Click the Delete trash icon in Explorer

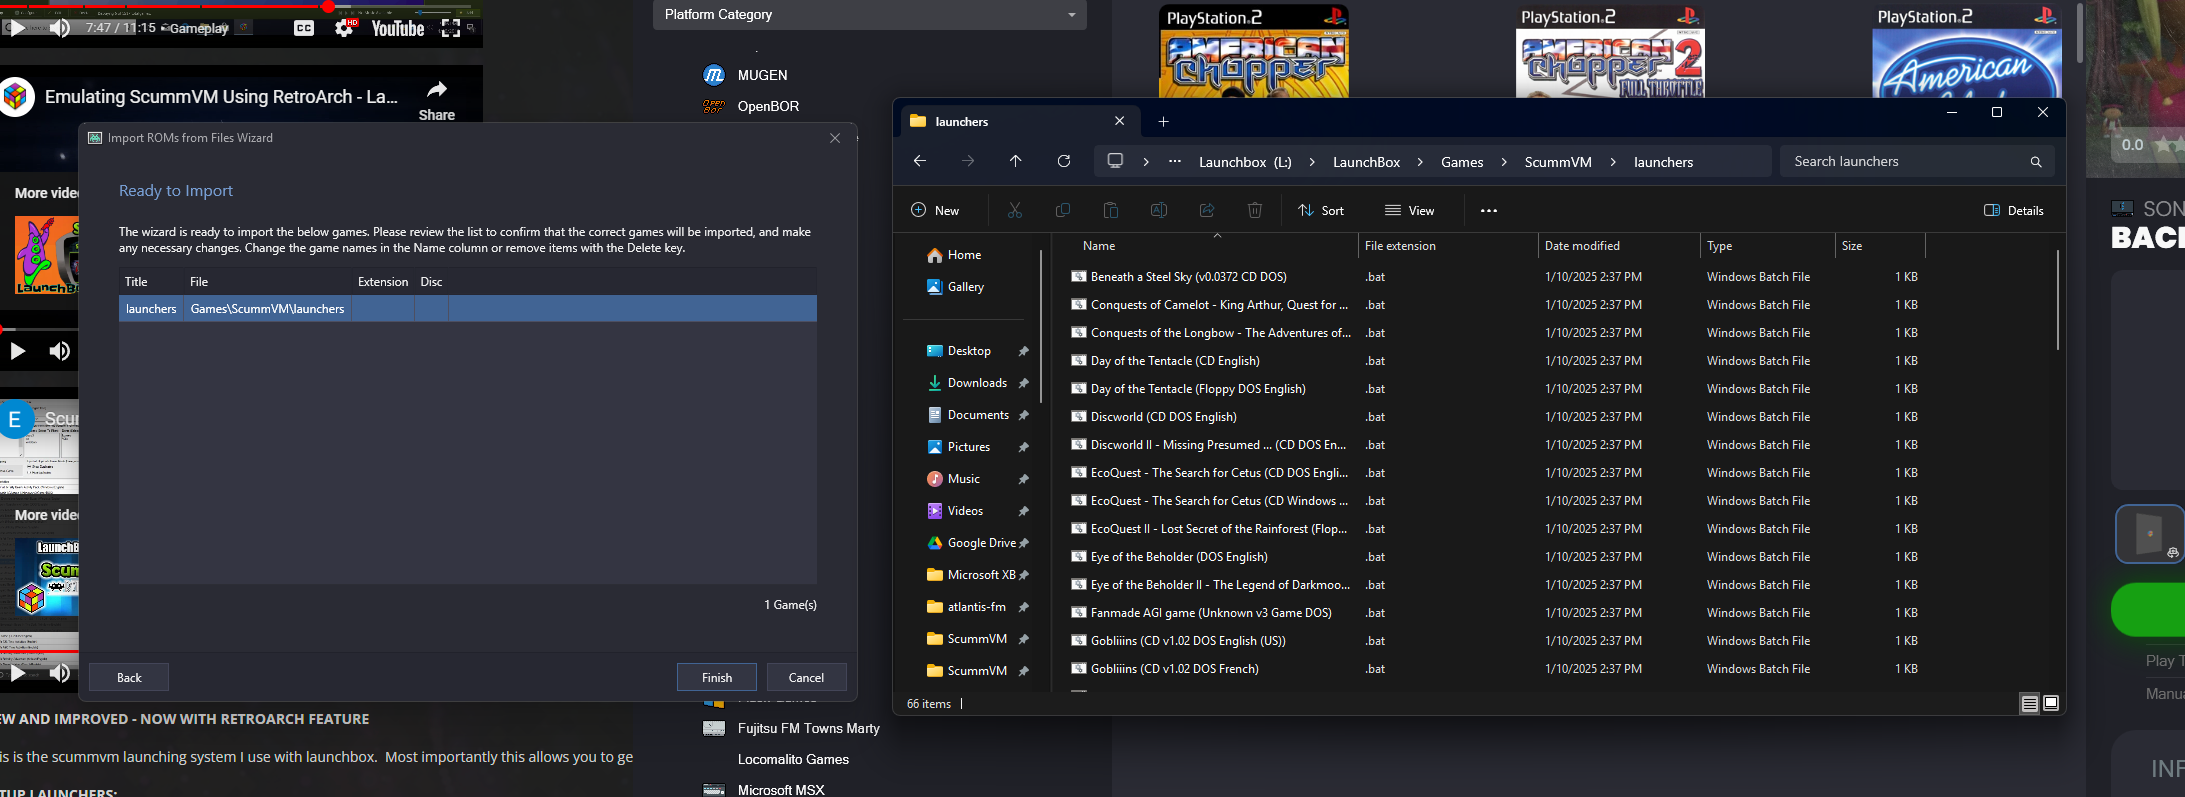click(x=1255, y=210)
